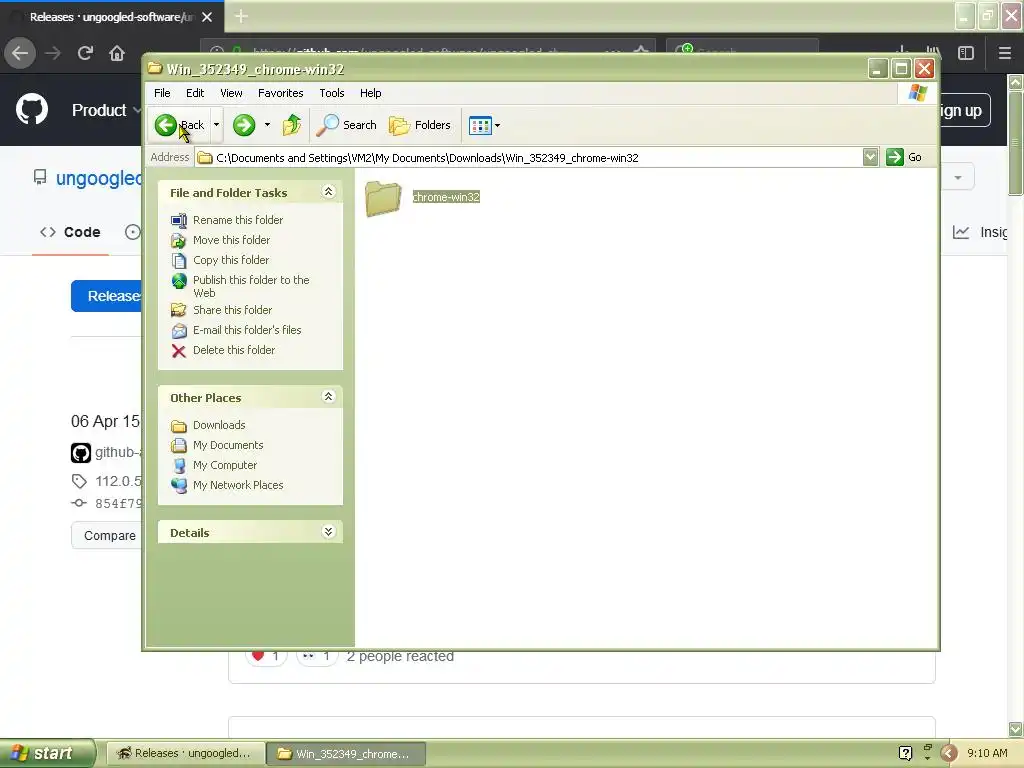1024x768 pixels.
Task: Click the green Back arrow in Explorer
Action: click(x=165, y=125)
